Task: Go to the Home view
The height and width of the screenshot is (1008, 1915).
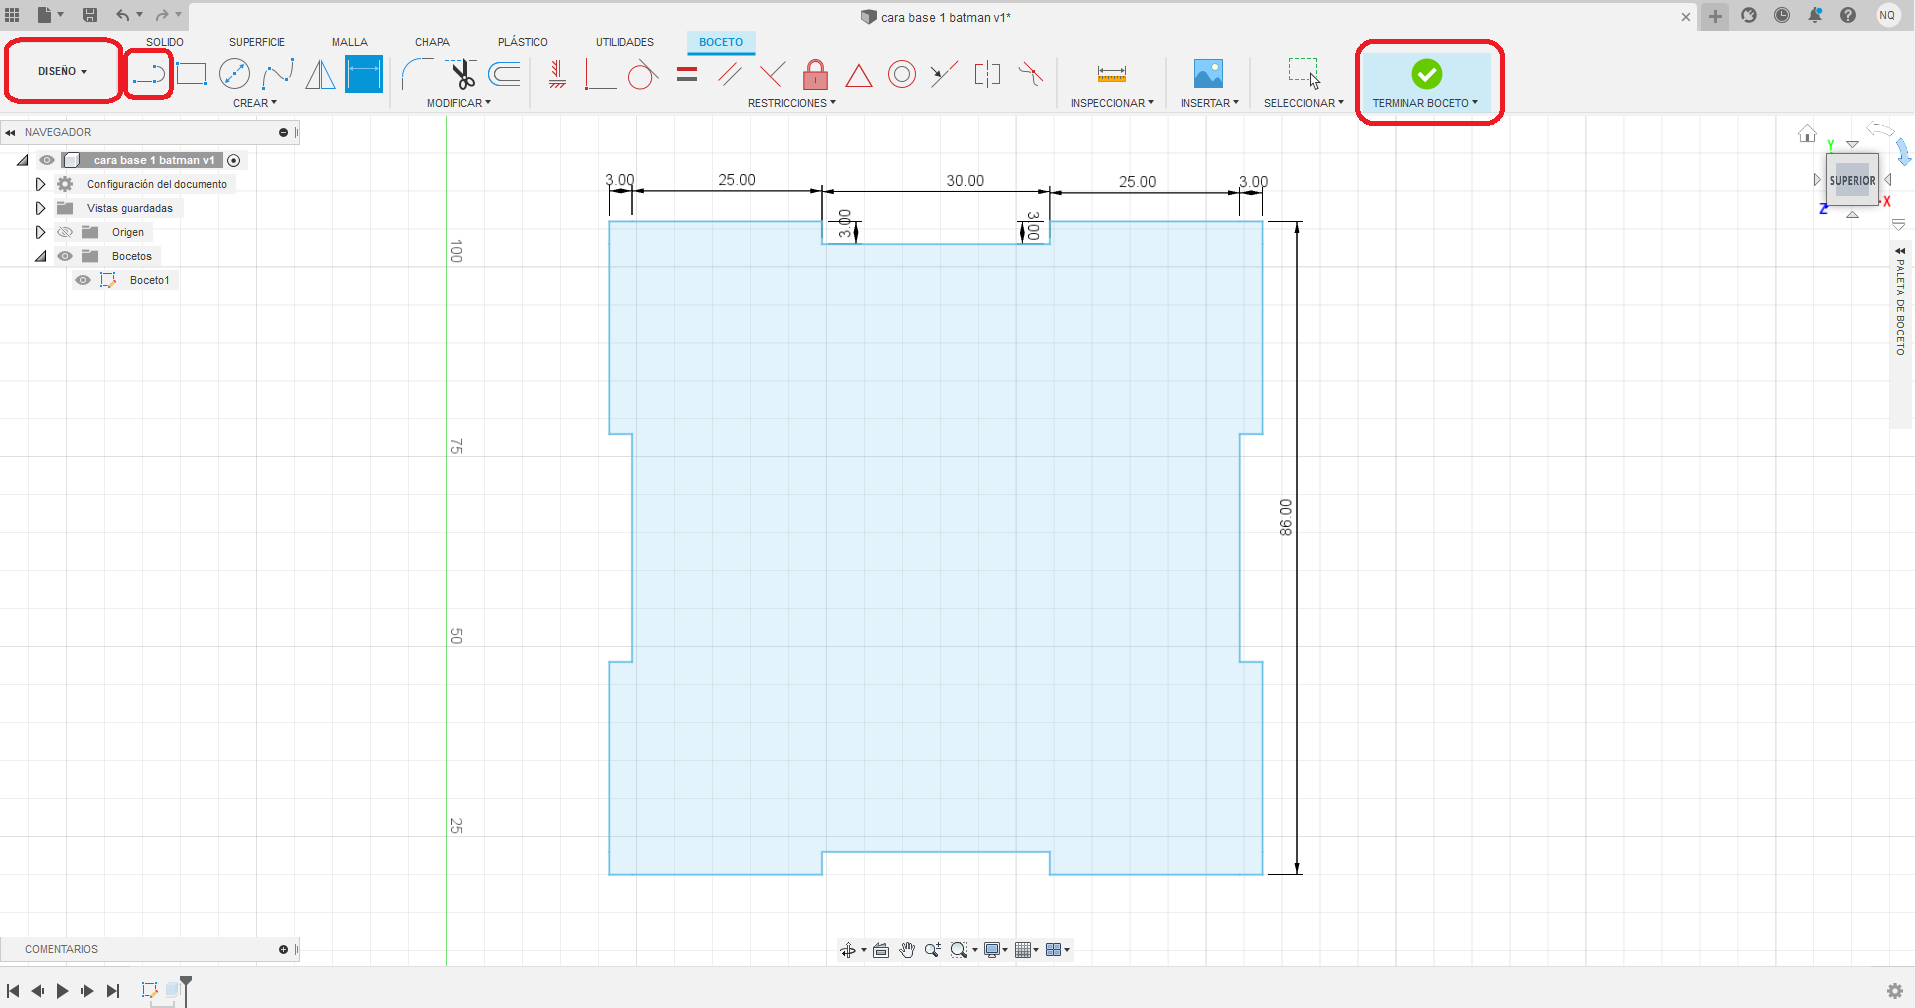Action: tap(1807, 133)
